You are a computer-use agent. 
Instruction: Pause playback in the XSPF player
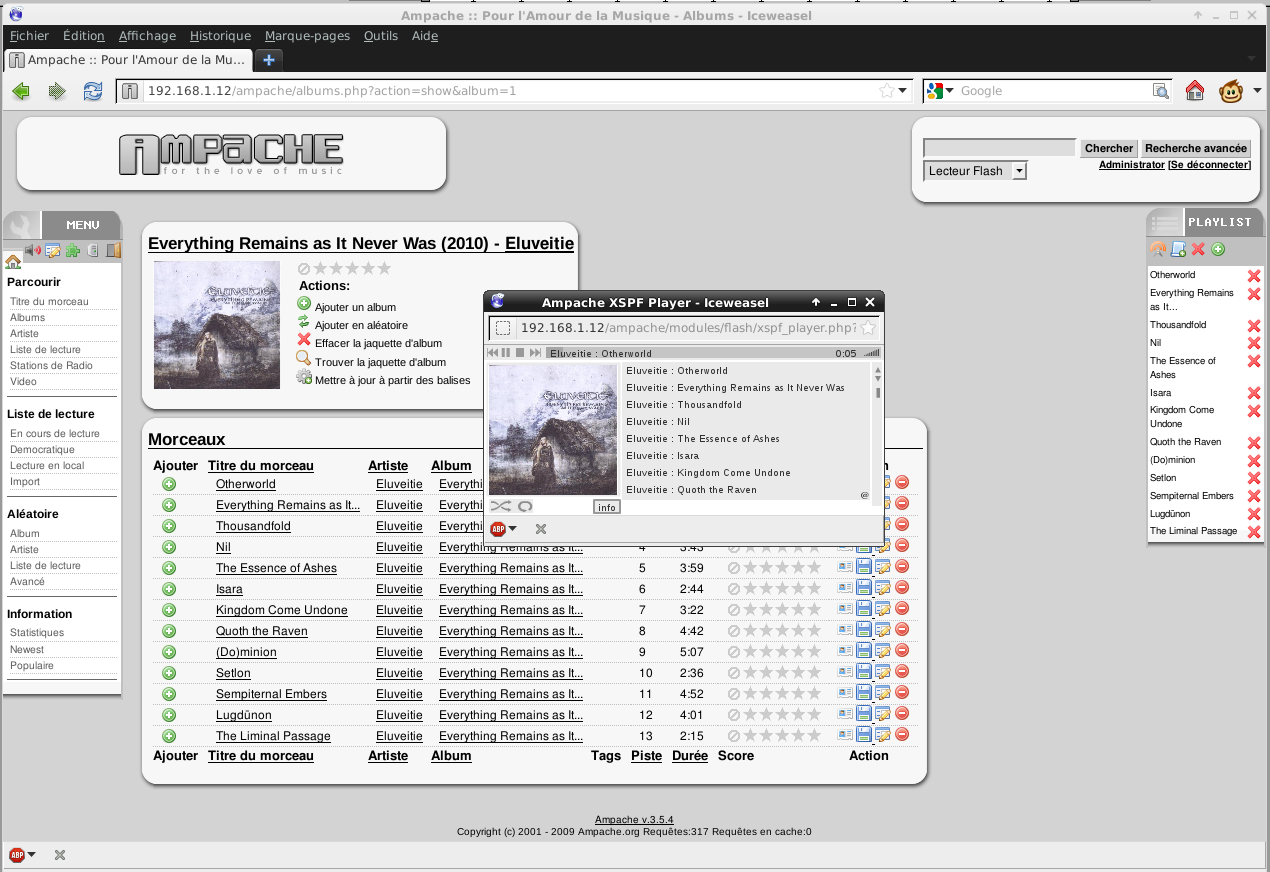506,353
